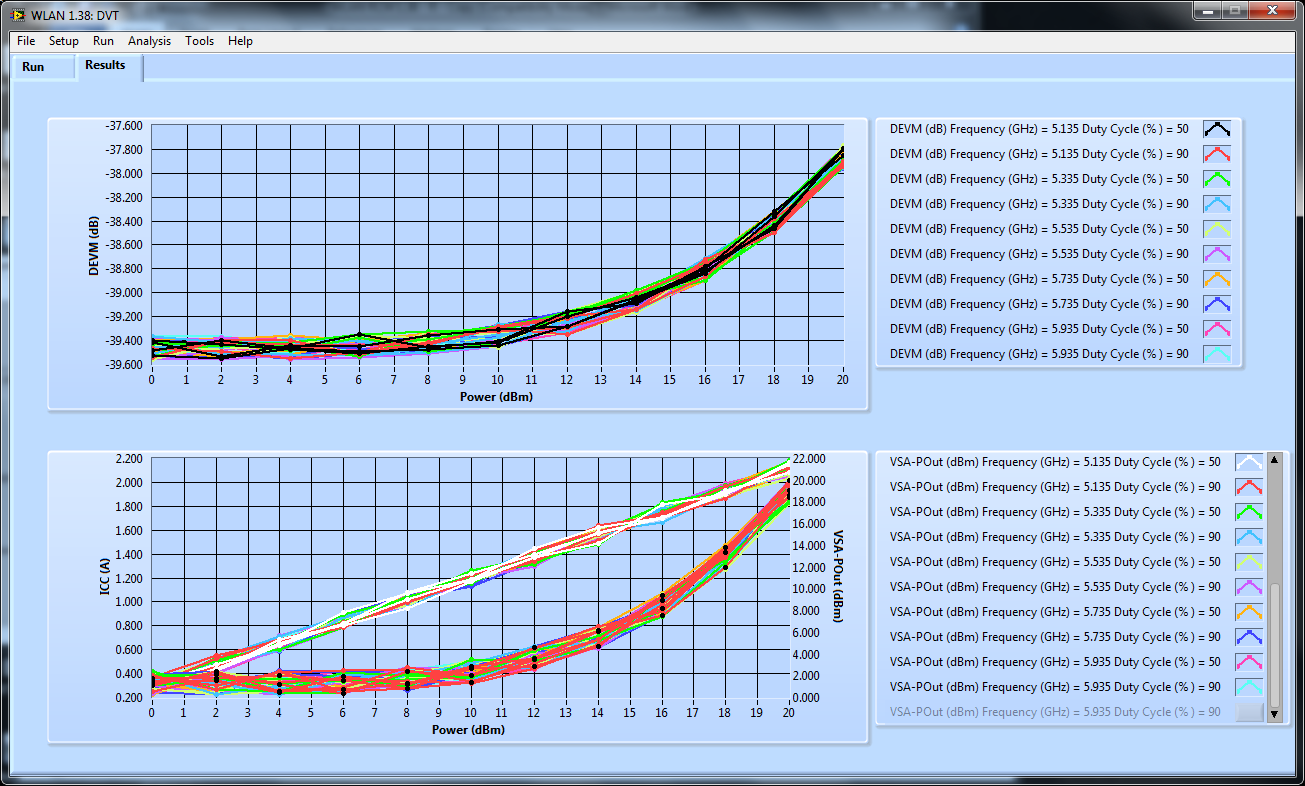The image size is (1305, 786).
Task: Click the -37.600 maximum value on DEVM axis
Action: 124,125
